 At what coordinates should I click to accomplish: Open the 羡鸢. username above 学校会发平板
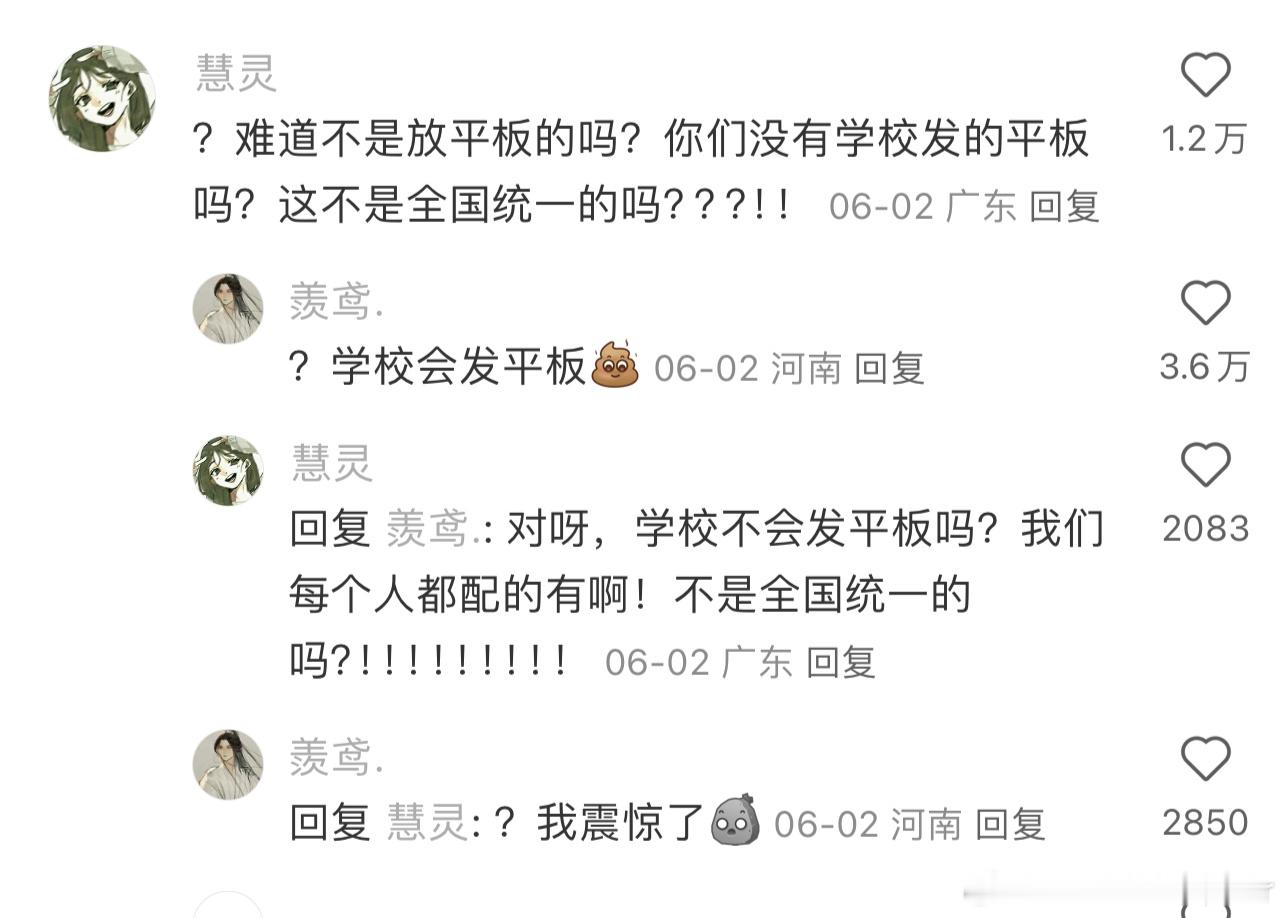[x=337, y=300]
